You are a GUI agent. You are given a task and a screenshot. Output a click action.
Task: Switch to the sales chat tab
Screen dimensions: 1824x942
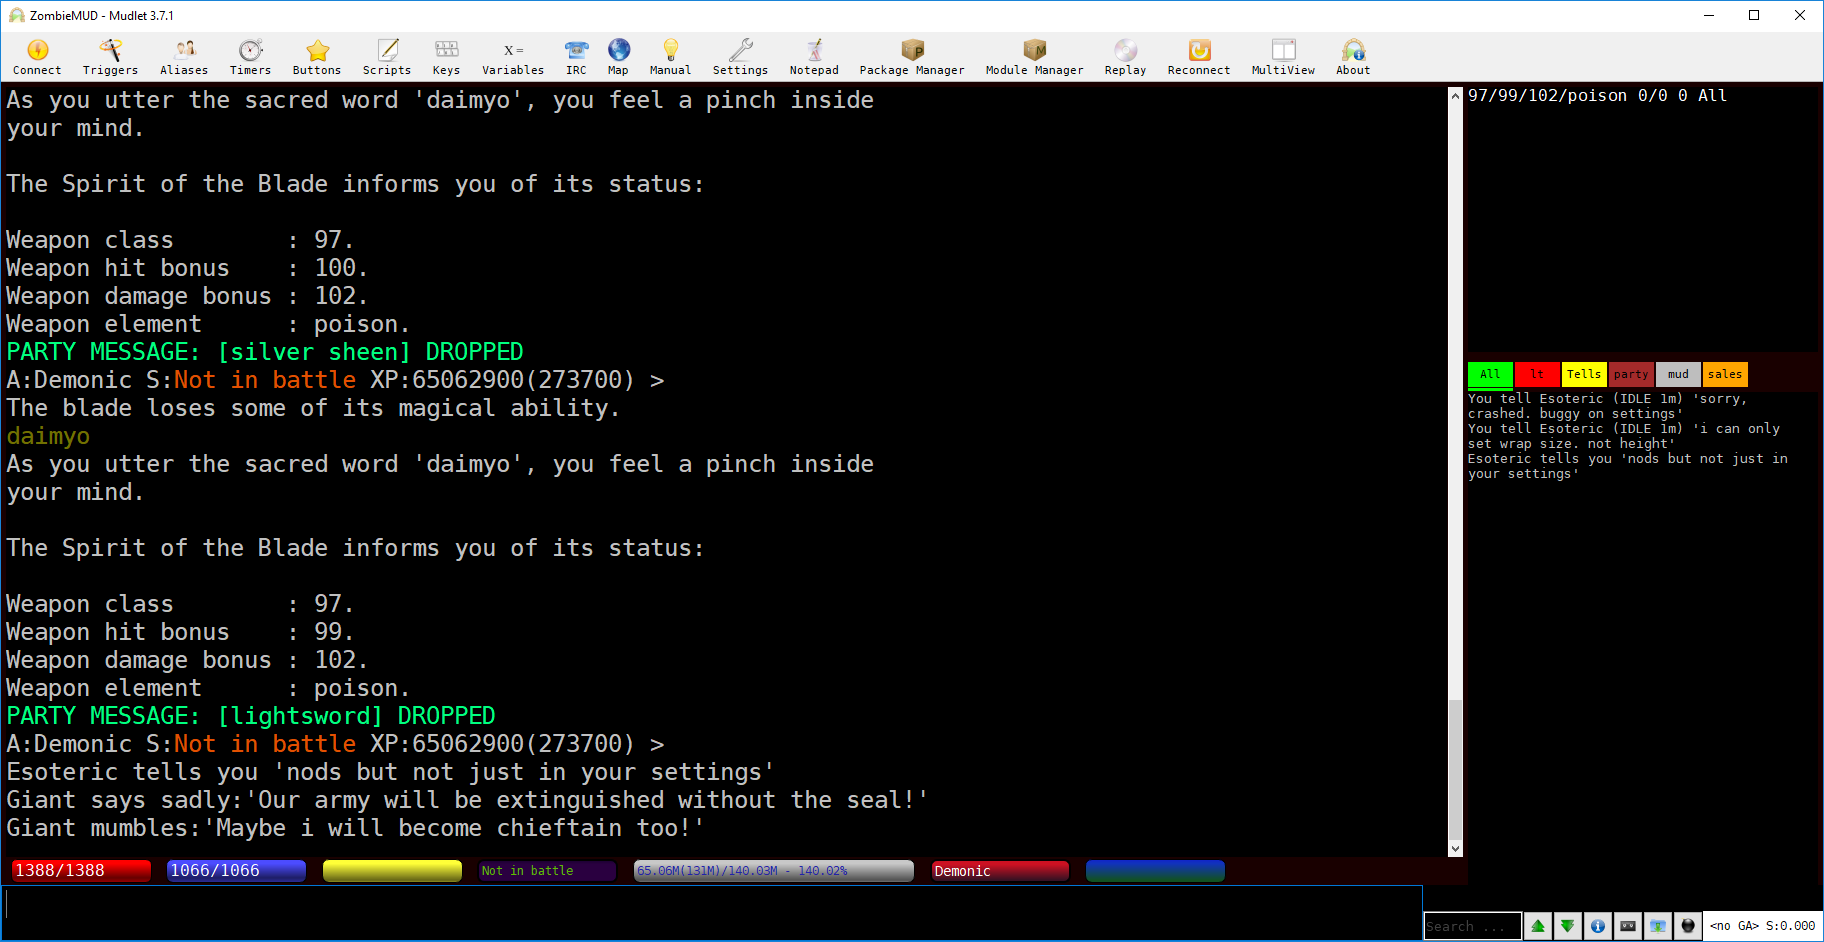coord(1725,374)
